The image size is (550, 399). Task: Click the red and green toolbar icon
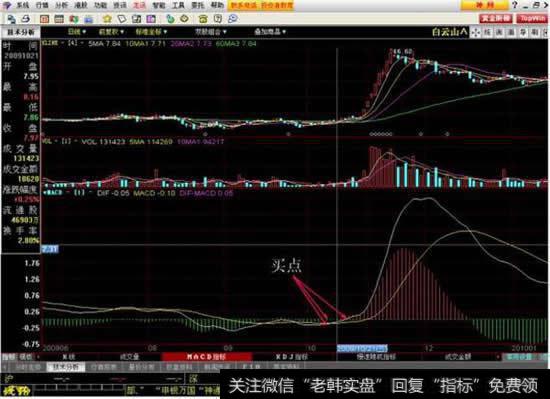coord(74,19)
